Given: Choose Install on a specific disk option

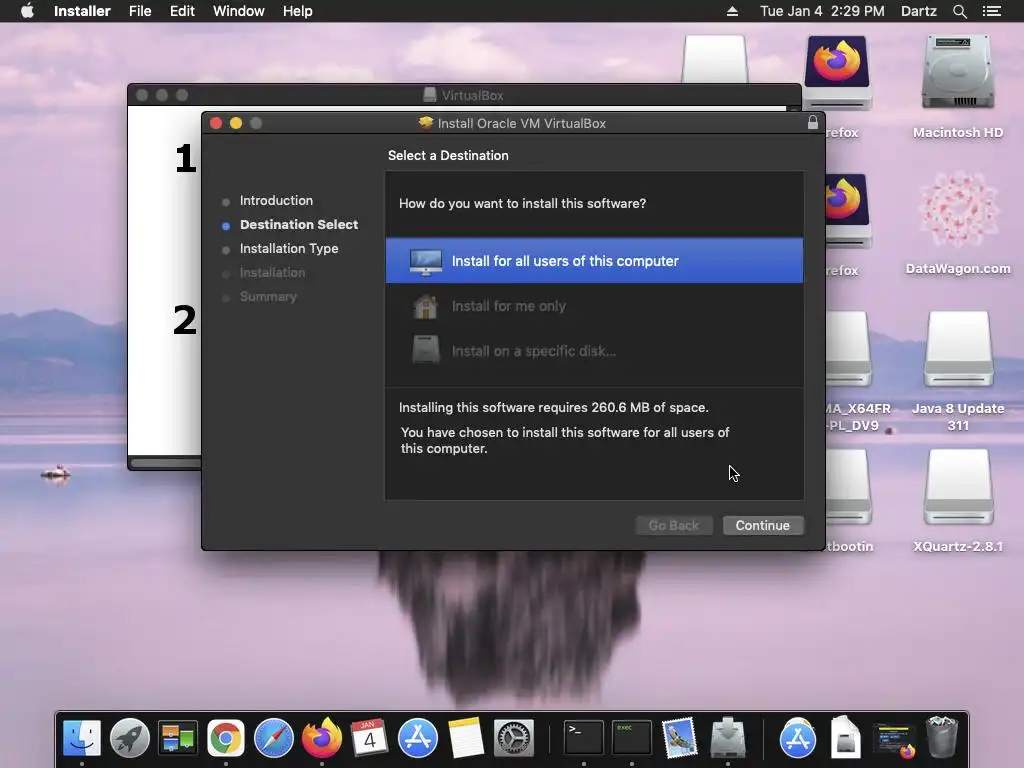Looking at the screenshot, I should pos(594,351).
